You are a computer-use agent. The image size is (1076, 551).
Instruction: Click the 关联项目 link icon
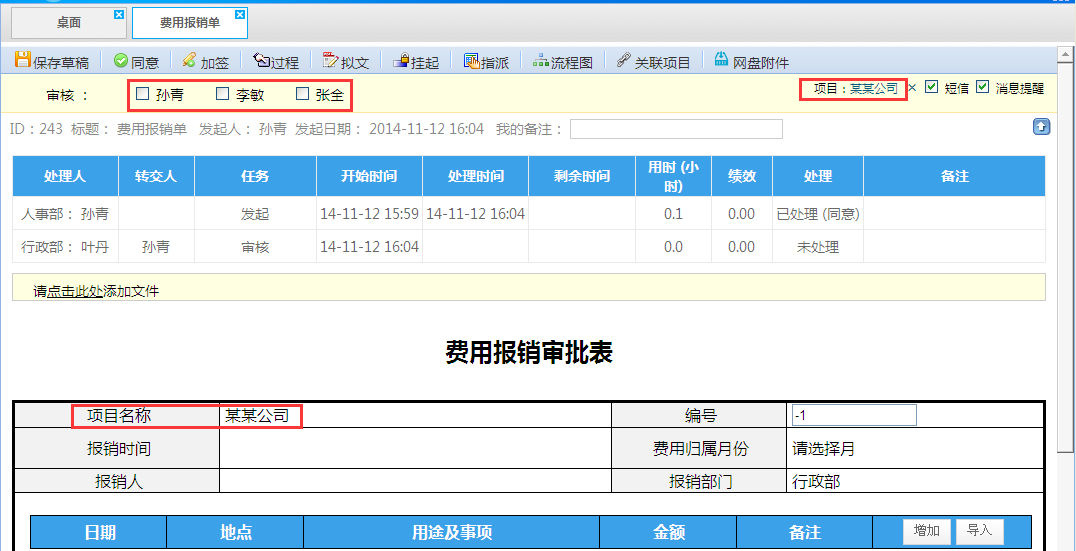pos(623,60)
